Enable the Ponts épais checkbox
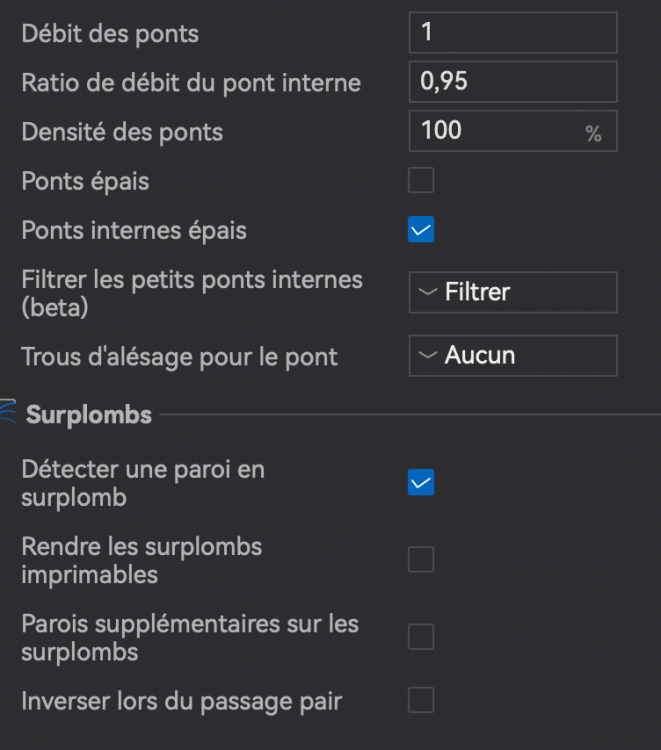Screen dimensions: 661x750 pyautogui.click(x=421, y=181)
